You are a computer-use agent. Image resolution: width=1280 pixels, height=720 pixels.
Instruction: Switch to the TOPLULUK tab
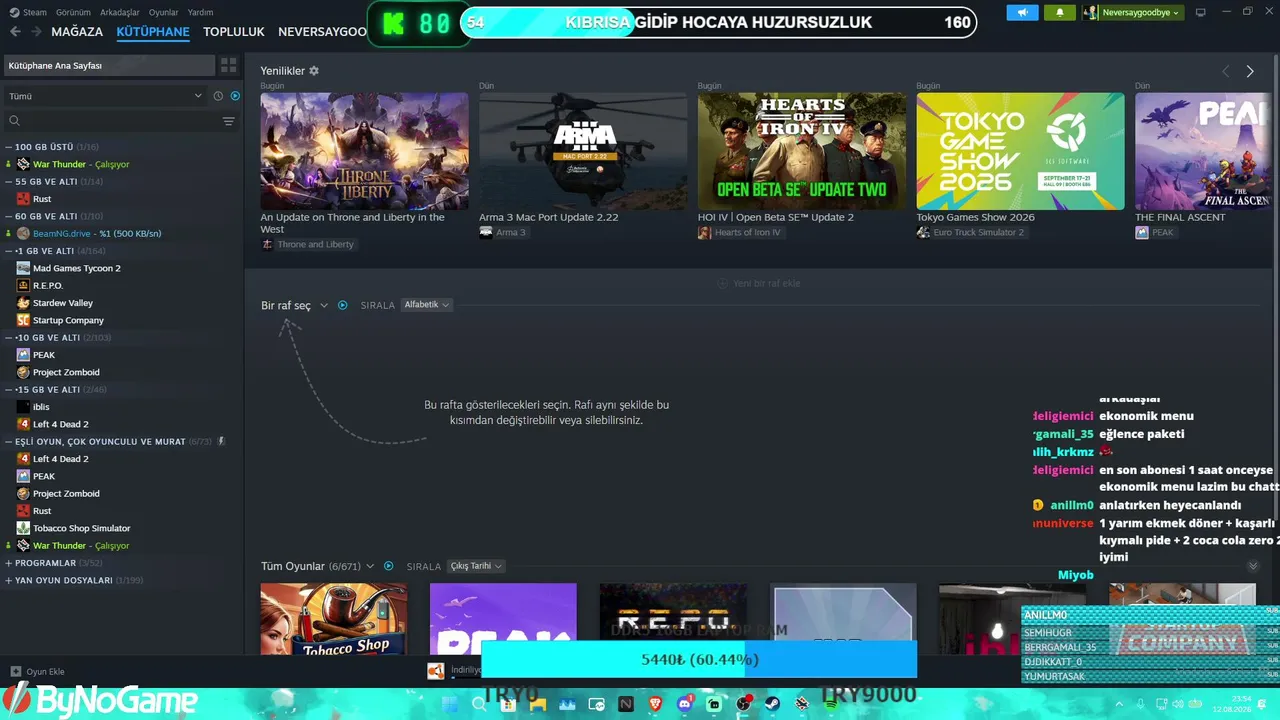(x=234, y=32)
